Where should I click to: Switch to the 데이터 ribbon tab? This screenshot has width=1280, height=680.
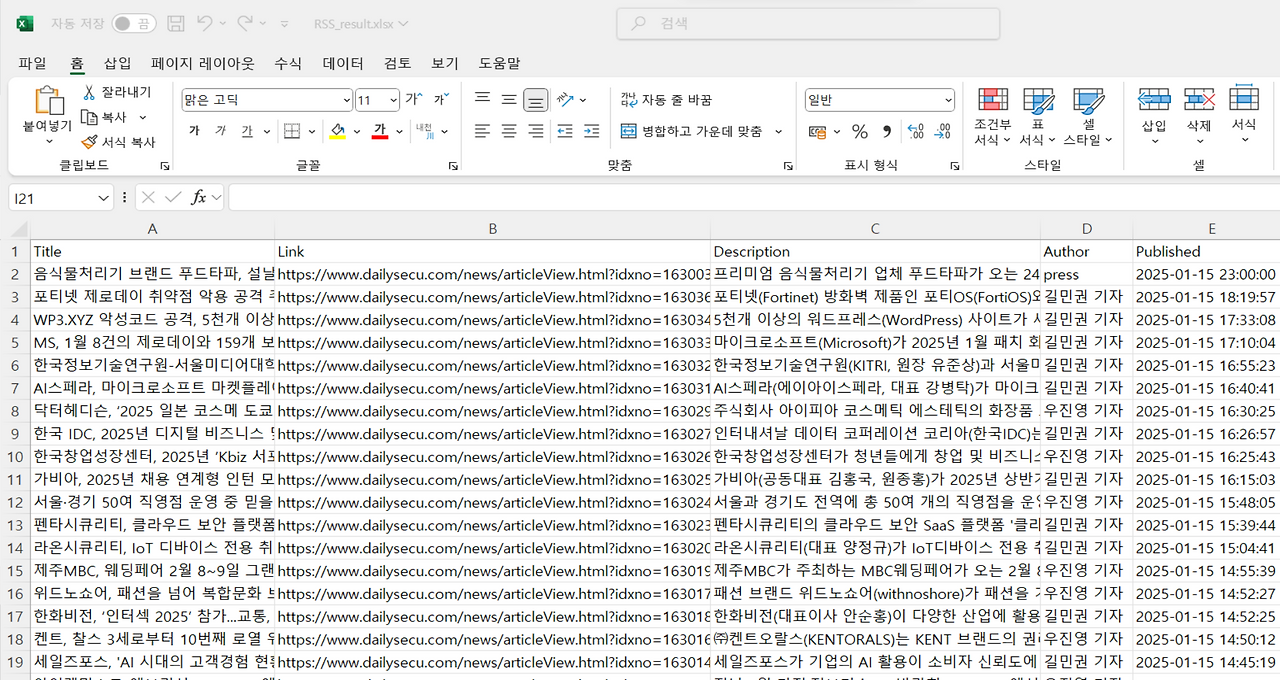[x=343, y=63]
